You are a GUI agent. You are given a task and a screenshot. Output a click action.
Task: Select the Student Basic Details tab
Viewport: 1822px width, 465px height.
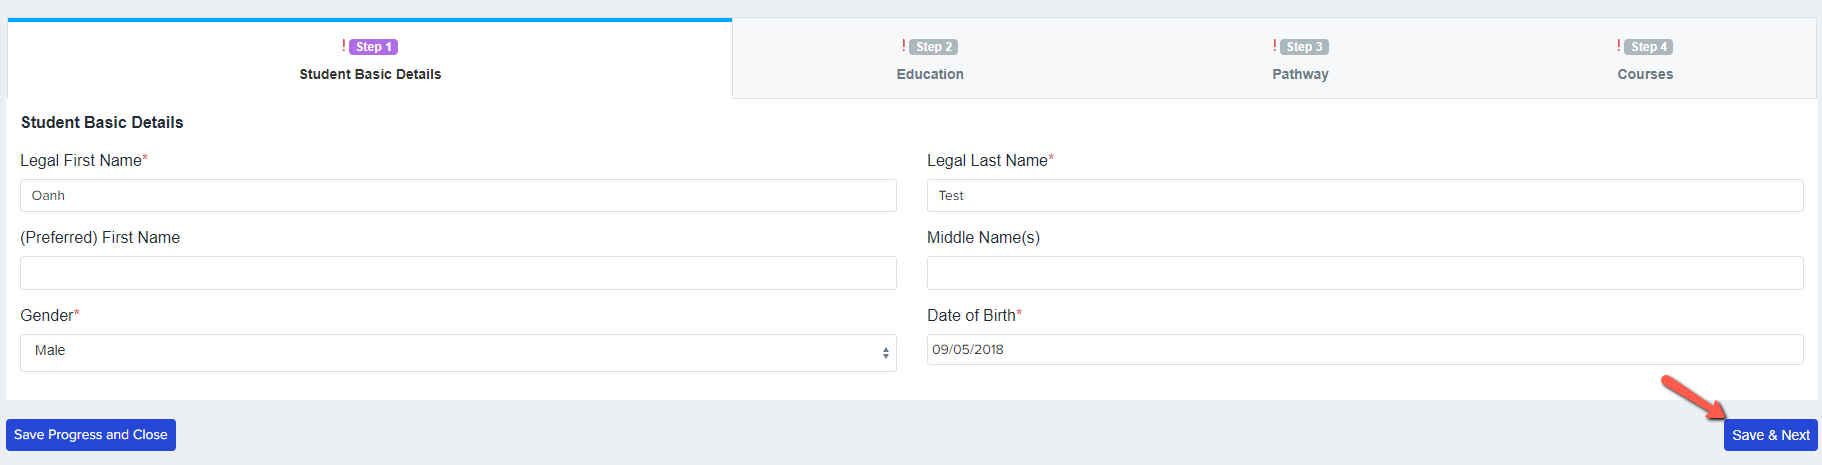click(x=370, y=60)
